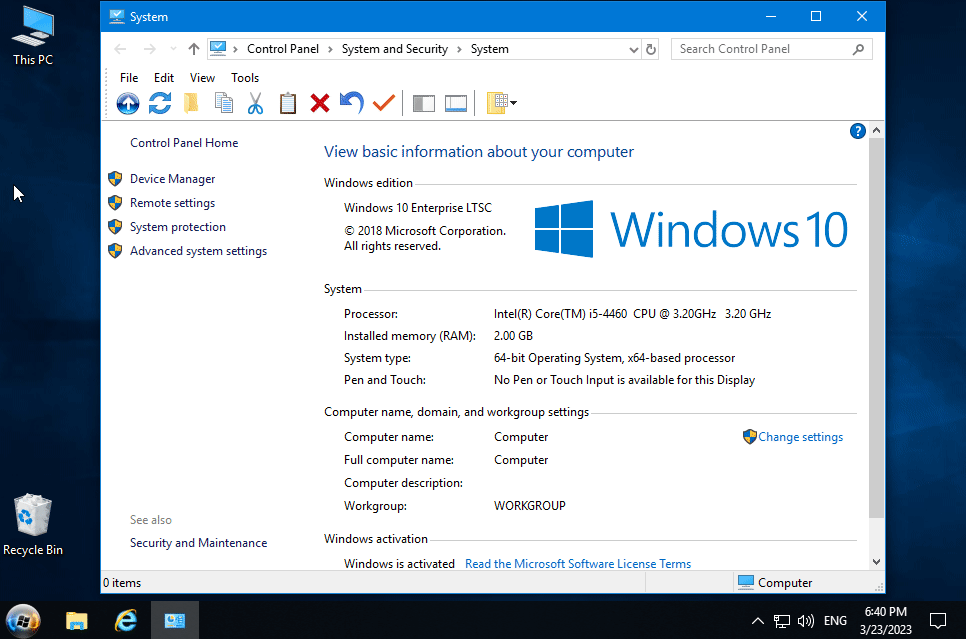The height and width of the screenshot is (639, 966).
Task: Toggle the bottom pane layout toolbar icon
Action: coord(456,103)
